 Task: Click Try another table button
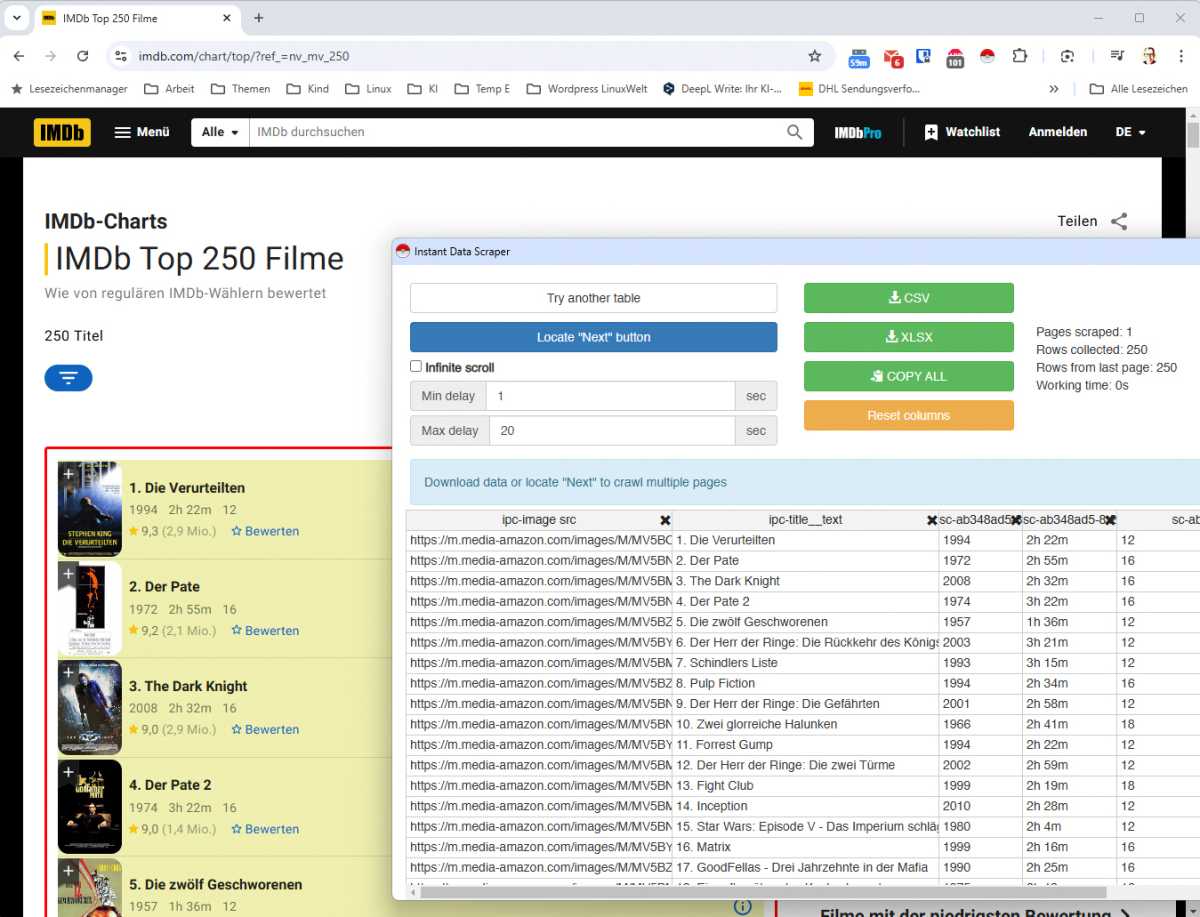pyautogui.click(x=593, y=298)
